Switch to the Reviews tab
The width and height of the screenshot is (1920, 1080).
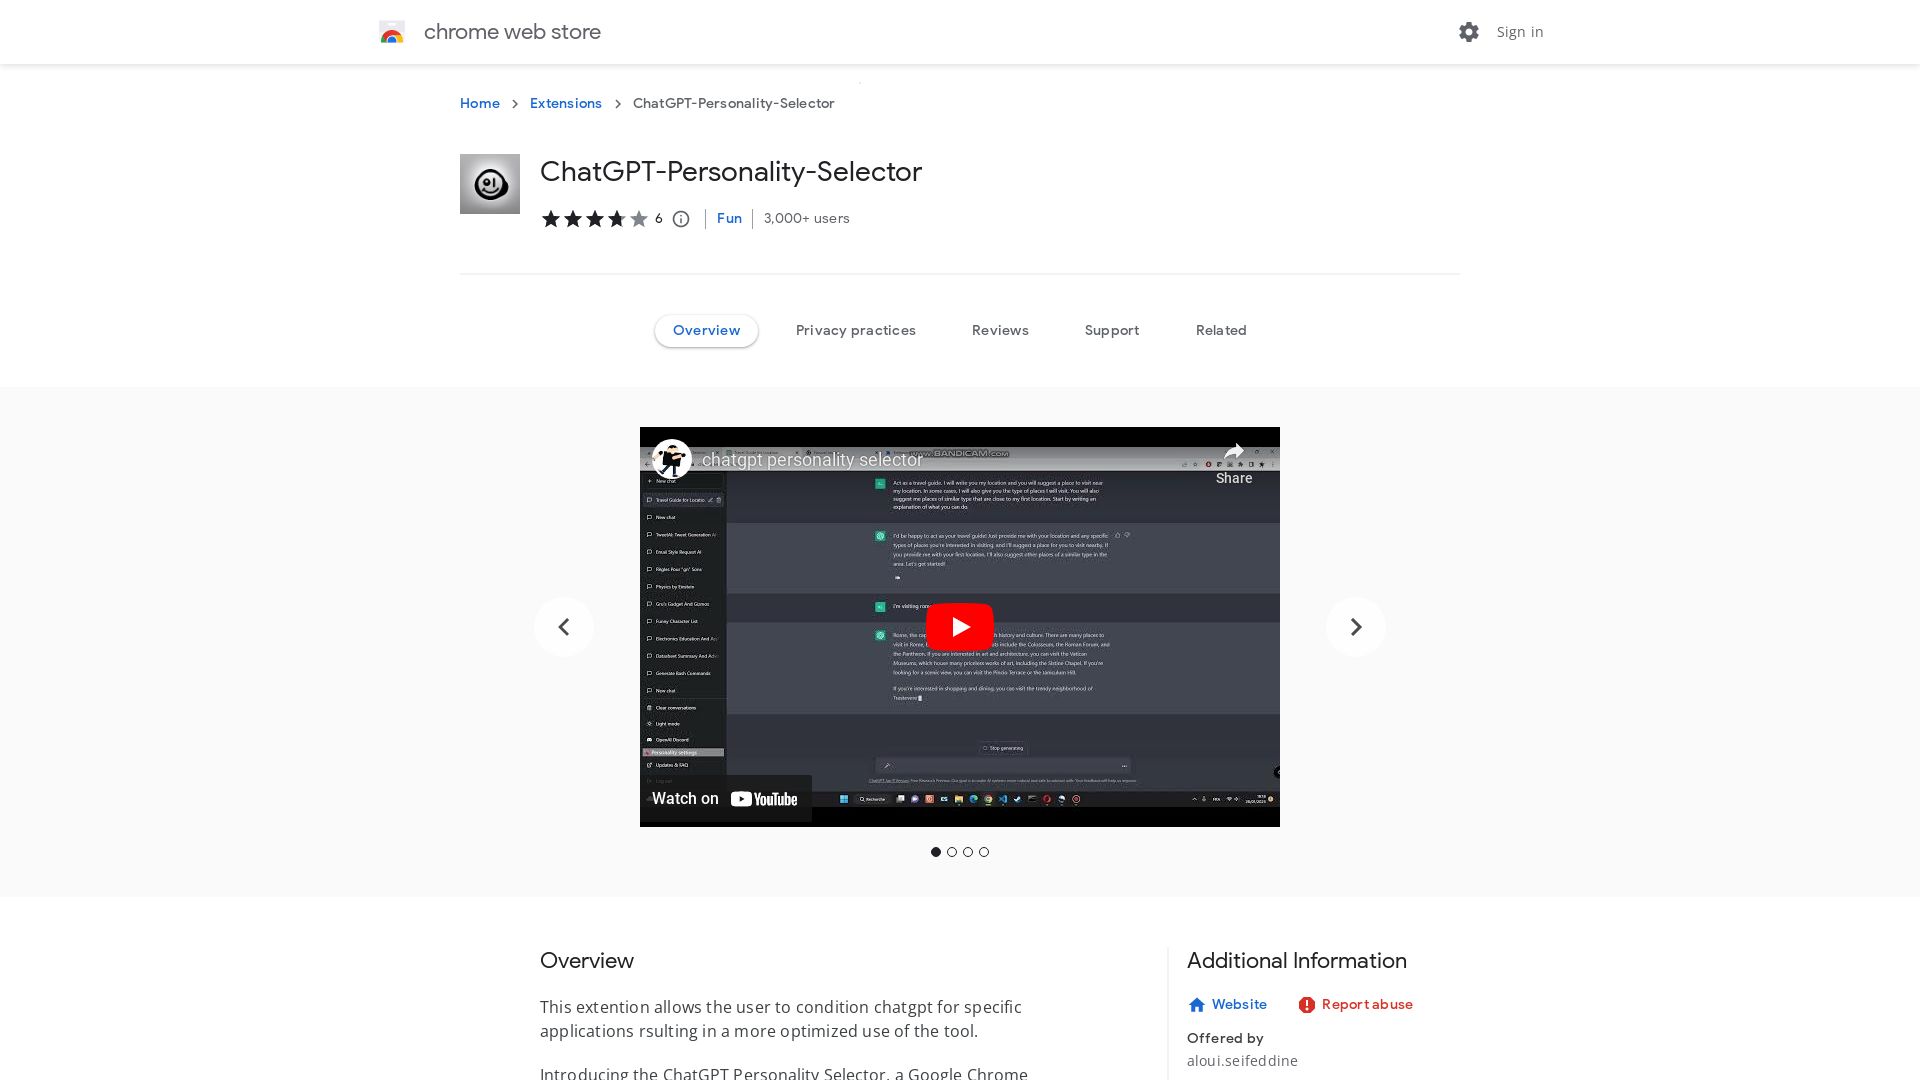click(1000, 330)
